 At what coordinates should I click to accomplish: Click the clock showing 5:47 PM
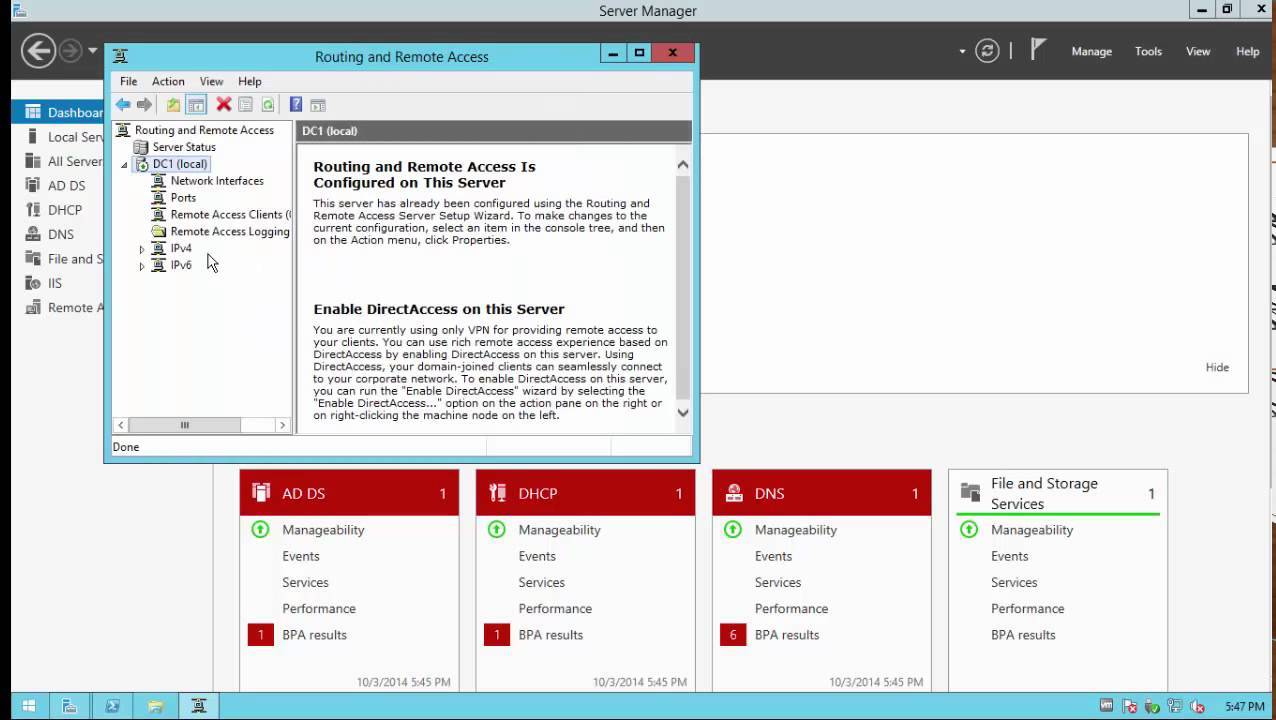1244,706
